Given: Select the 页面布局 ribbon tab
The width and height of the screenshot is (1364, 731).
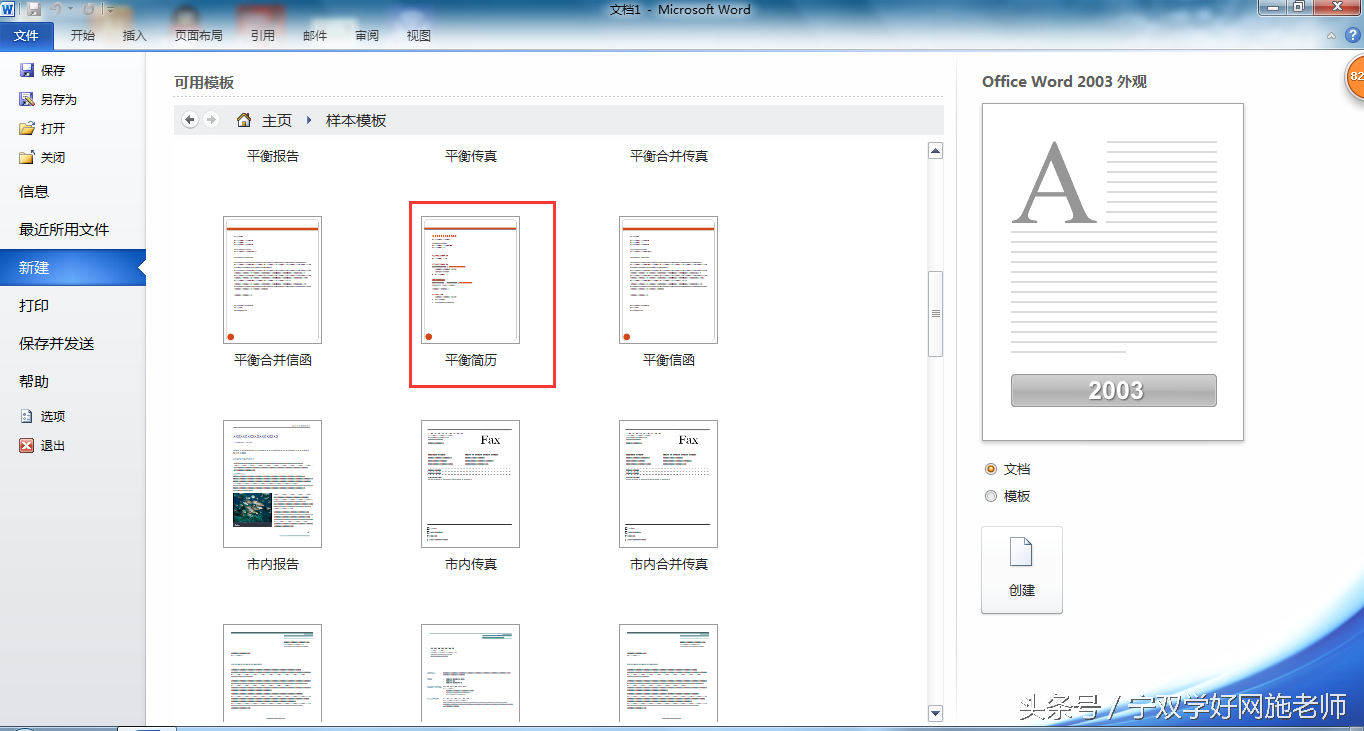Looking at the screenshot, I should (x=198, y=36).
